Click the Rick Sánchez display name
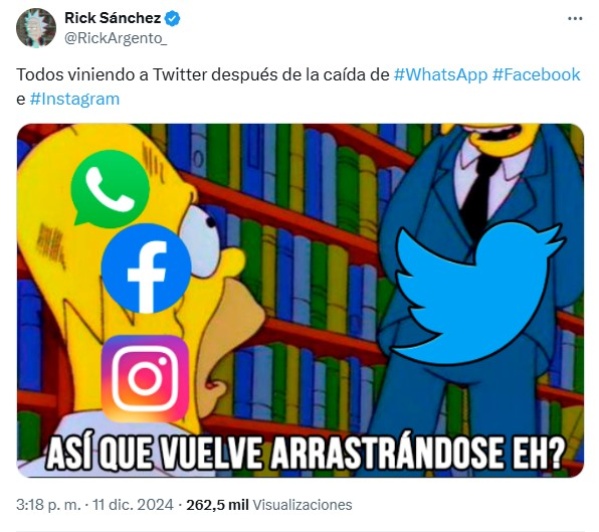Viewport: 599px width, 532px height. 113,18
